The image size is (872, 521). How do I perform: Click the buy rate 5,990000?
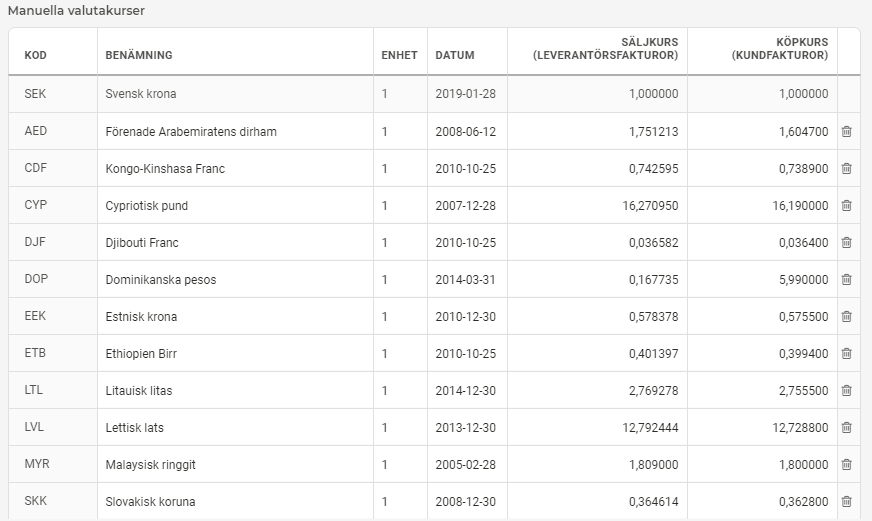pyautogui.click(x=804, y=279)
